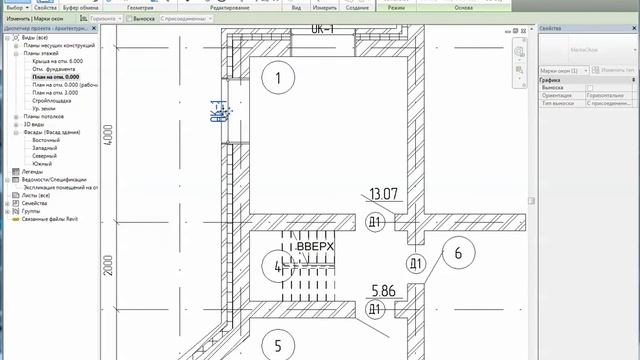Close the Диспетчер проекта panel
This screenshot has height=360, width=640.
(94, 29)
